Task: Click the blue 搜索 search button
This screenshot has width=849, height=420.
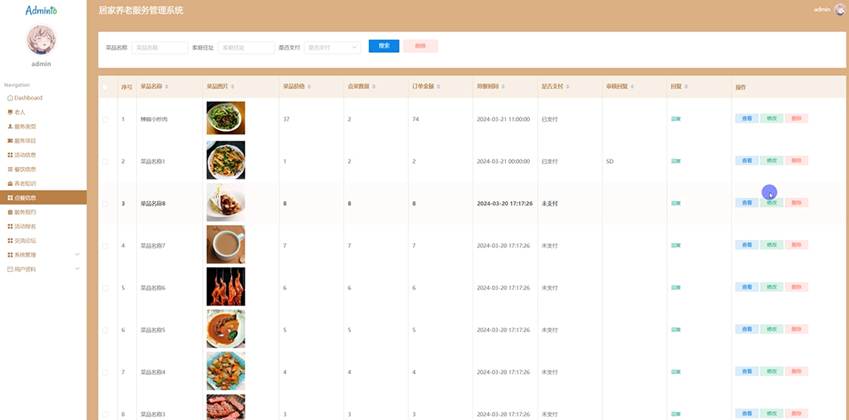Action: tap(384, 46)
